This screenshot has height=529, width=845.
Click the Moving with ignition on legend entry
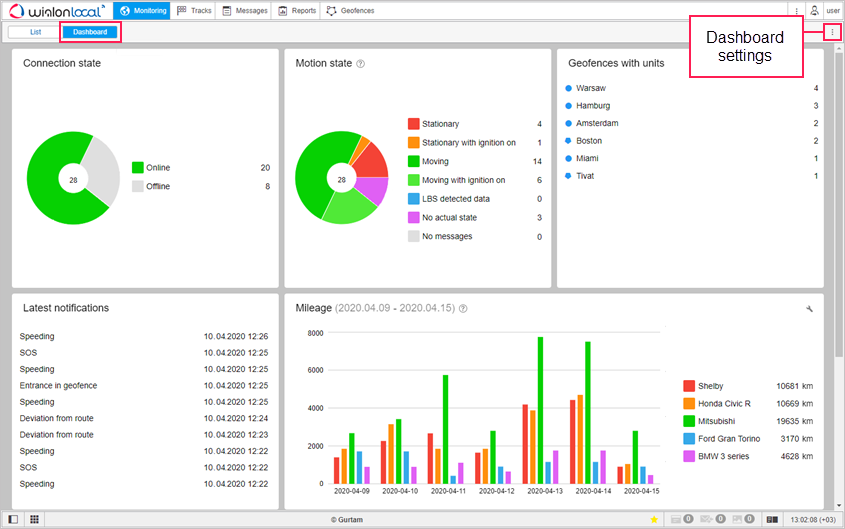(x=475, y=180)
